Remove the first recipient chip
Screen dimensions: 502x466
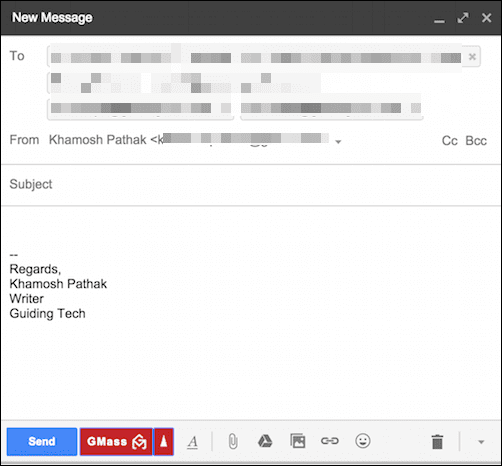(472, 57)
